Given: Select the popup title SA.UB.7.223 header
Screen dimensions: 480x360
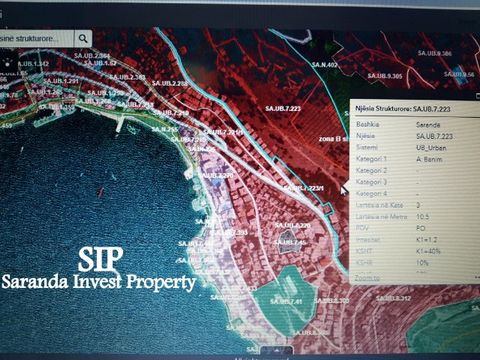Looking at the screenshot, I should (x=403, y=109).
